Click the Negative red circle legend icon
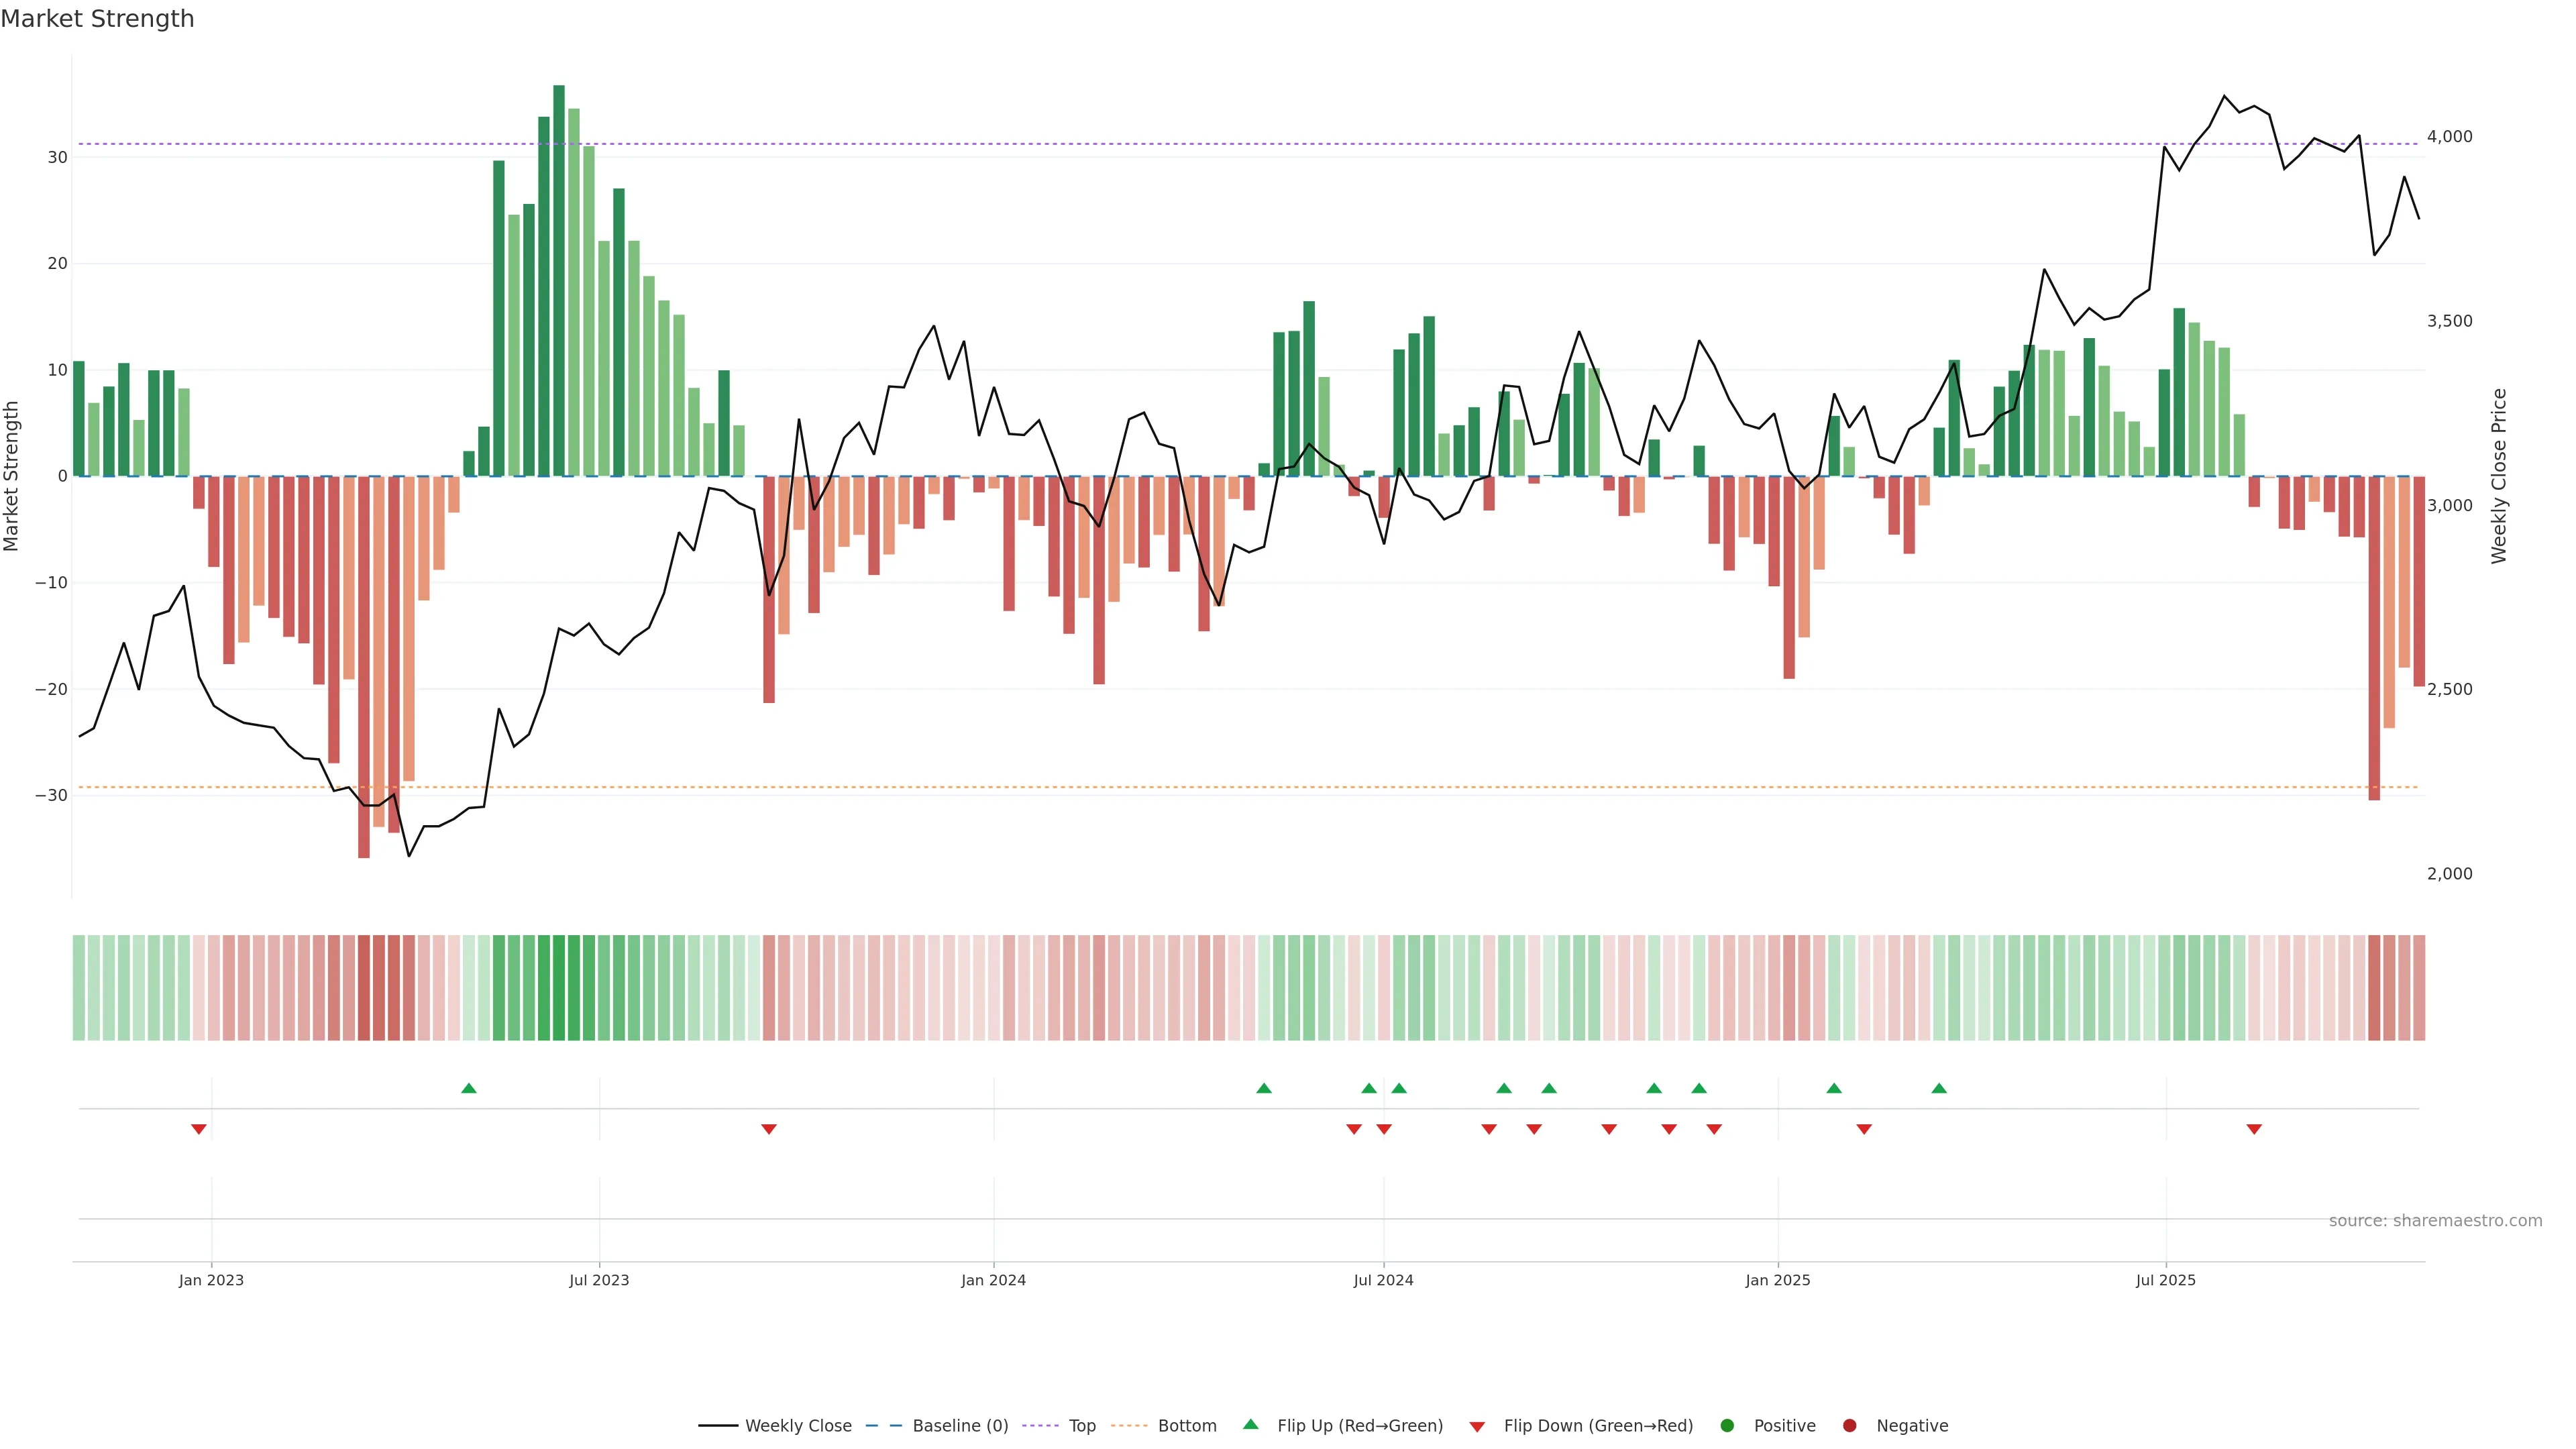The image size is (2576, 1449). coord(1849,1426)
